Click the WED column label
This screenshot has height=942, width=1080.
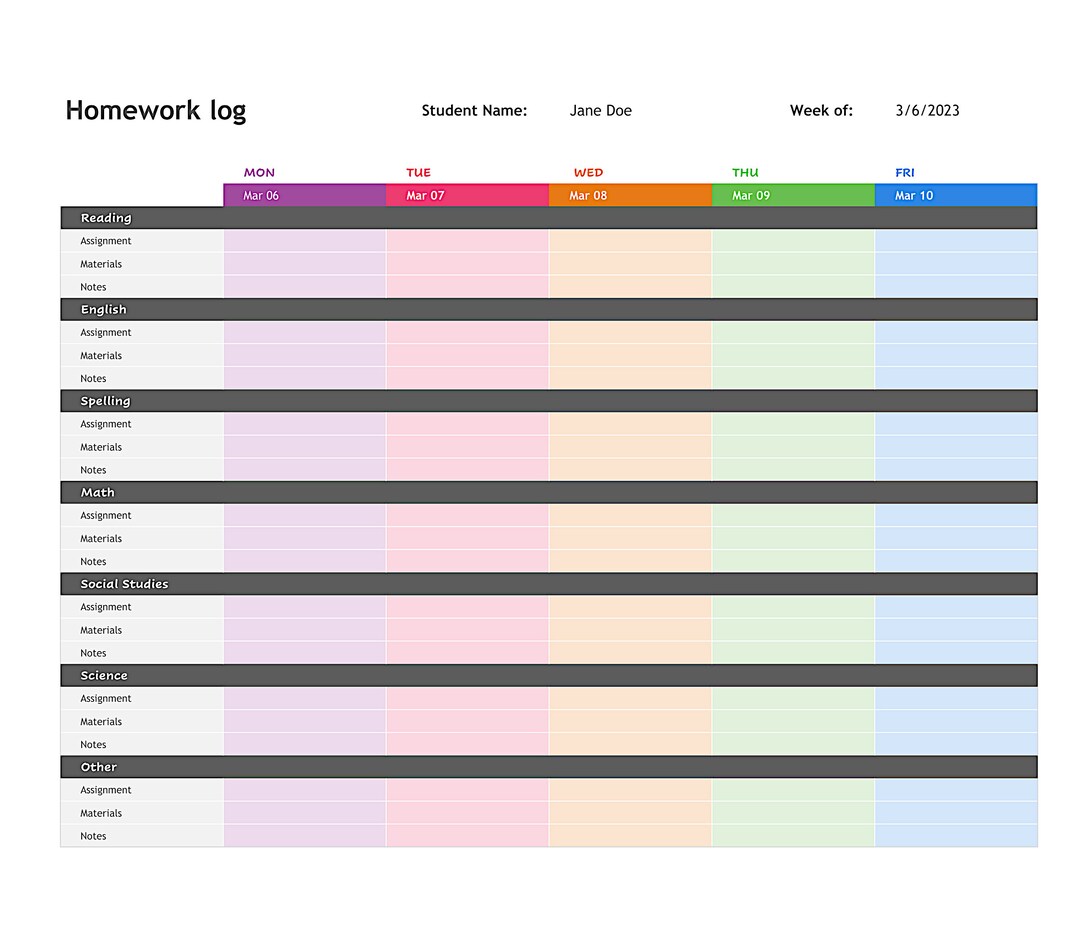[588, 172]
